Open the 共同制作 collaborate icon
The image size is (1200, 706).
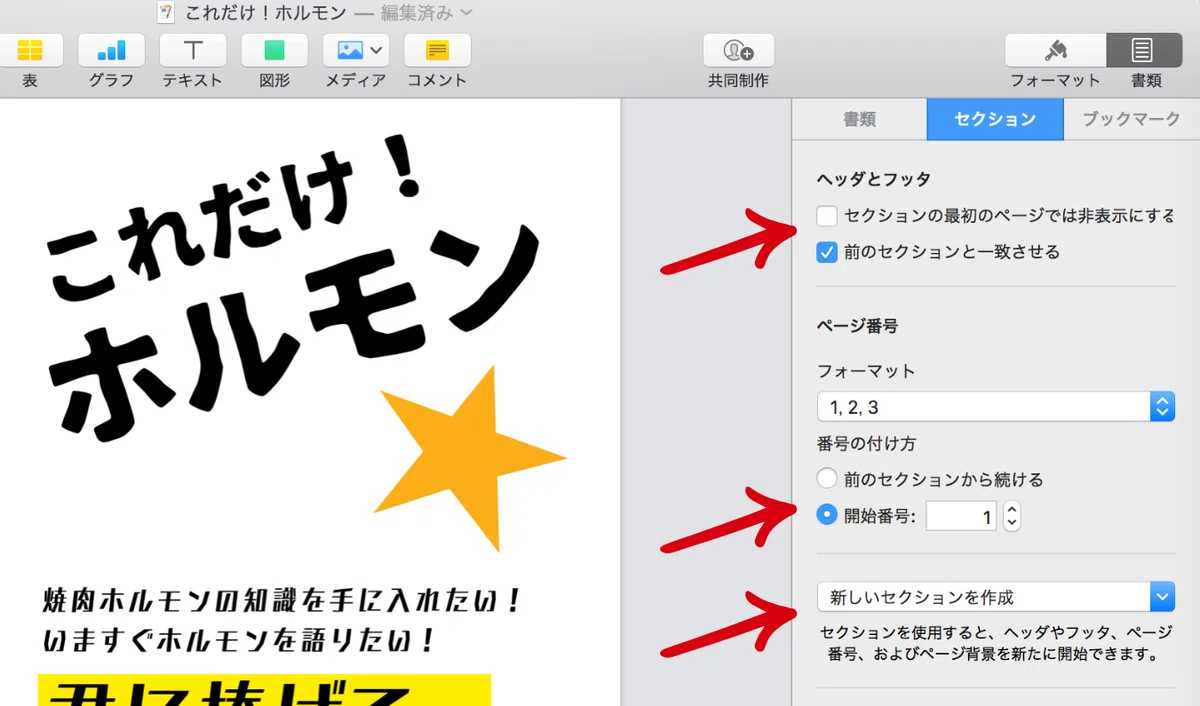tap(739, 50)
